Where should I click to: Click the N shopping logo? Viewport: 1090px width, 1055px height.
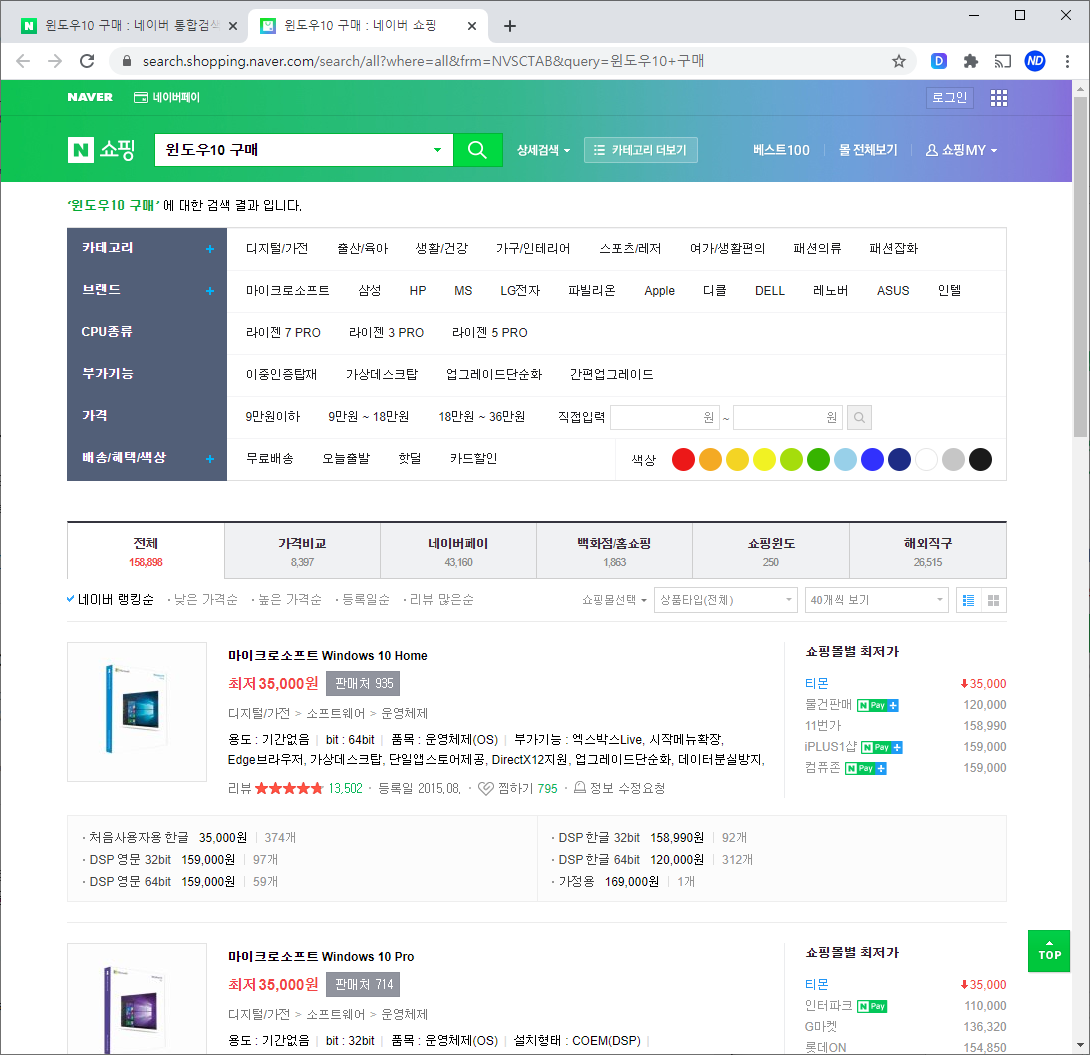[x=101, y=150]
